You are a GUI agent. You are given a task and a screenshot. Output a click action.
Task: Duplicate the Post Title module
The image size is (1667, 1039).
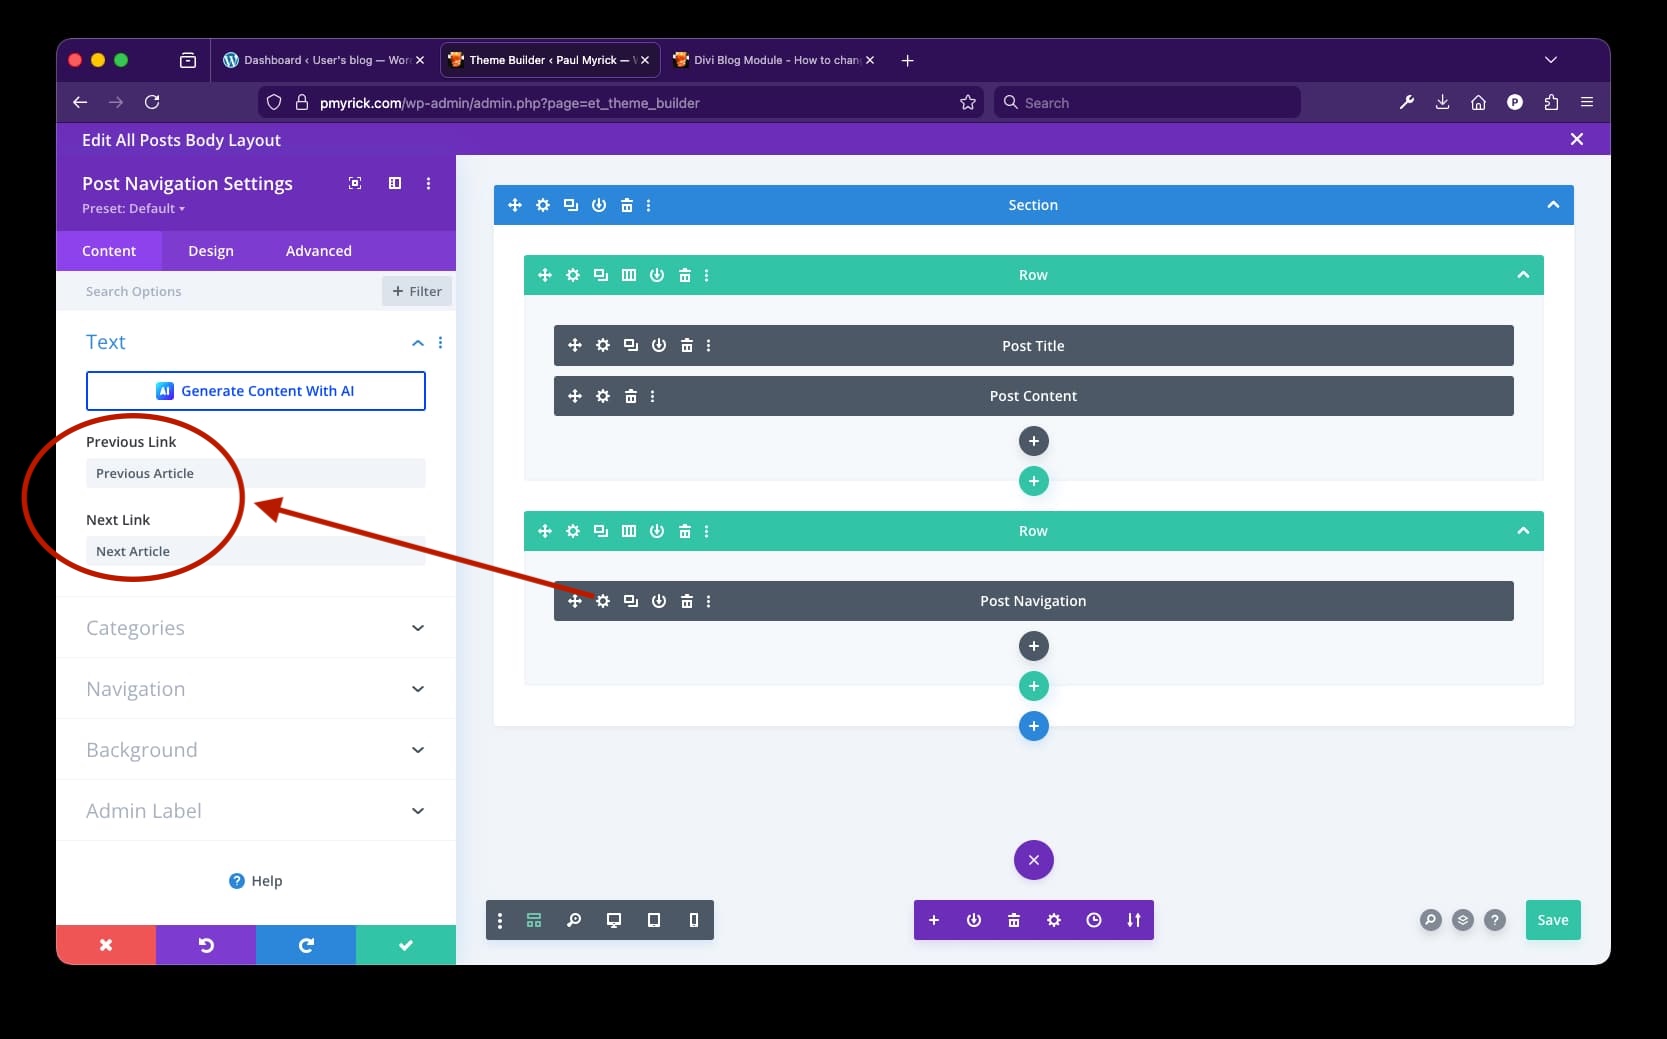click(x=631, y=345)
